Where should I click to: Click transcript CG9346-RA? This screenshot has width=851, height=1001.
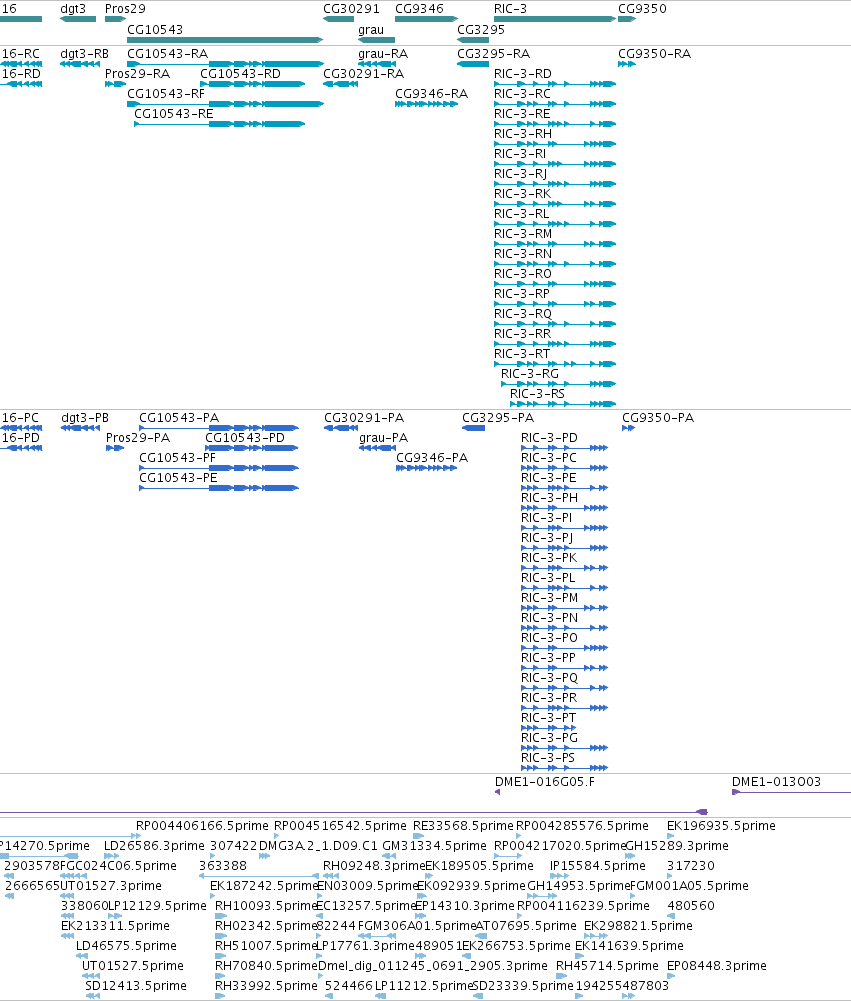pyautogui.click(x=432, y=94)
